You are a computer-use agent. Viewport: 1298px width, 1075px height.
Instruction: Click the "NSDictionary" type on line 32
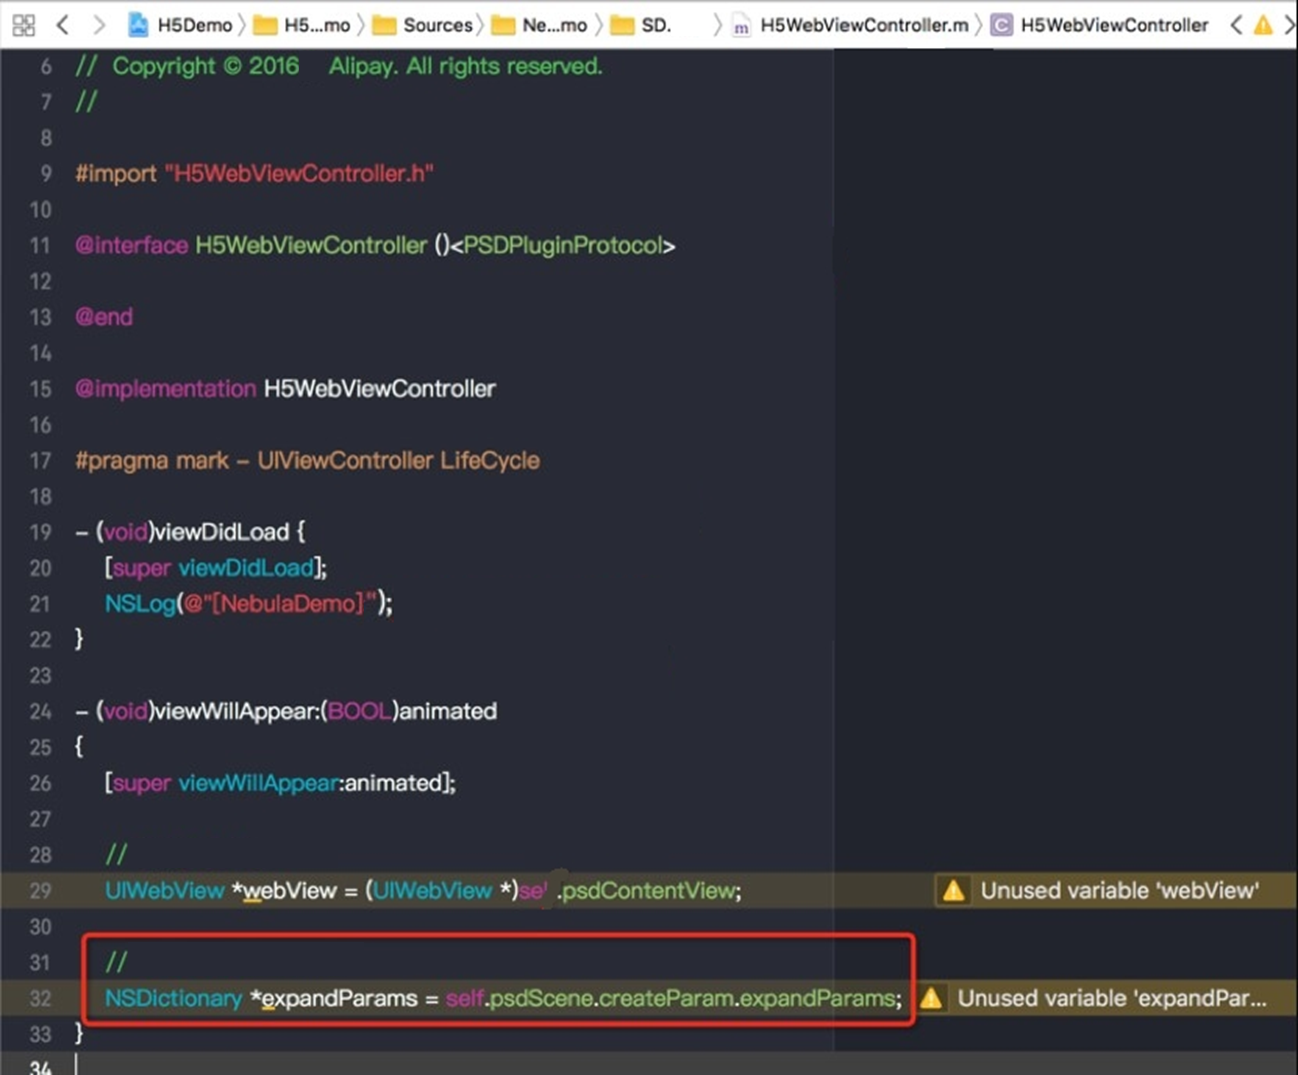point(173,998)
